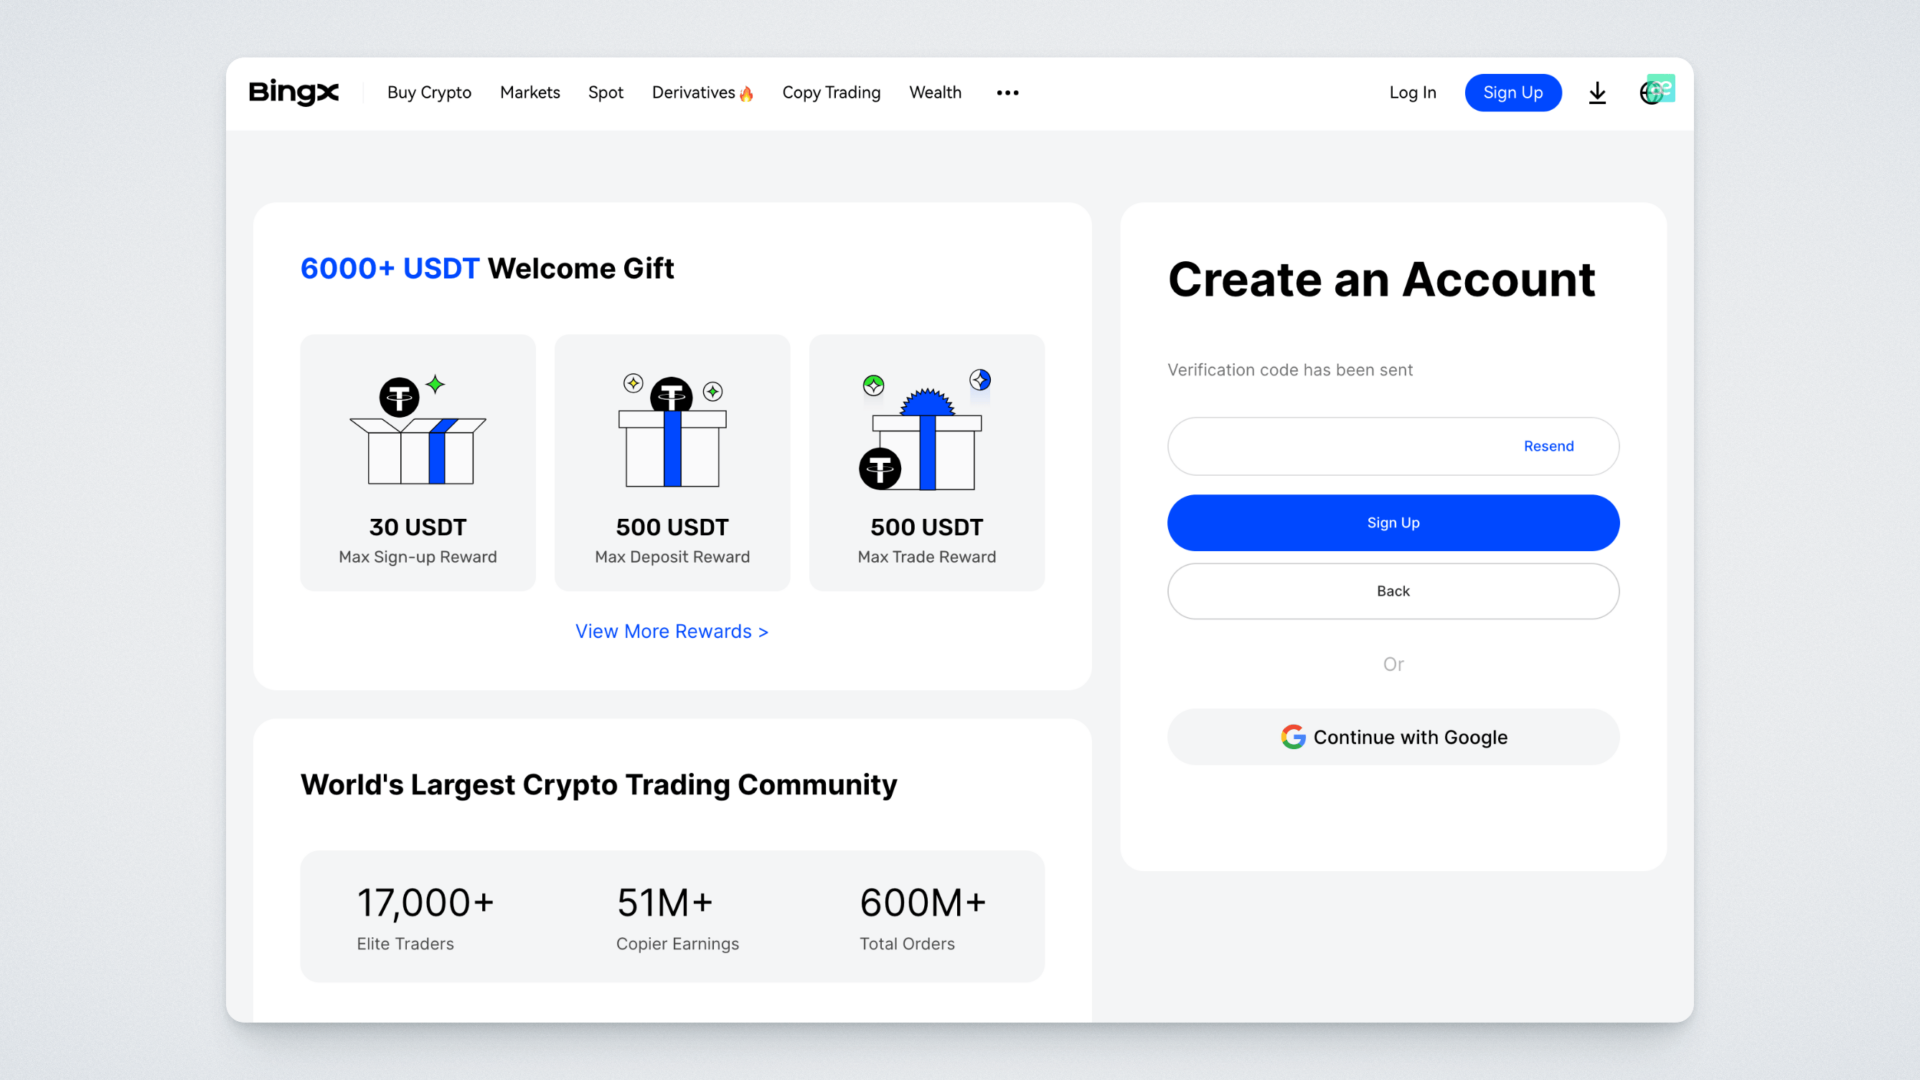Open the language globe icon
1920x1080 pixels.
pyautogui.click(x=1651, y=93)
